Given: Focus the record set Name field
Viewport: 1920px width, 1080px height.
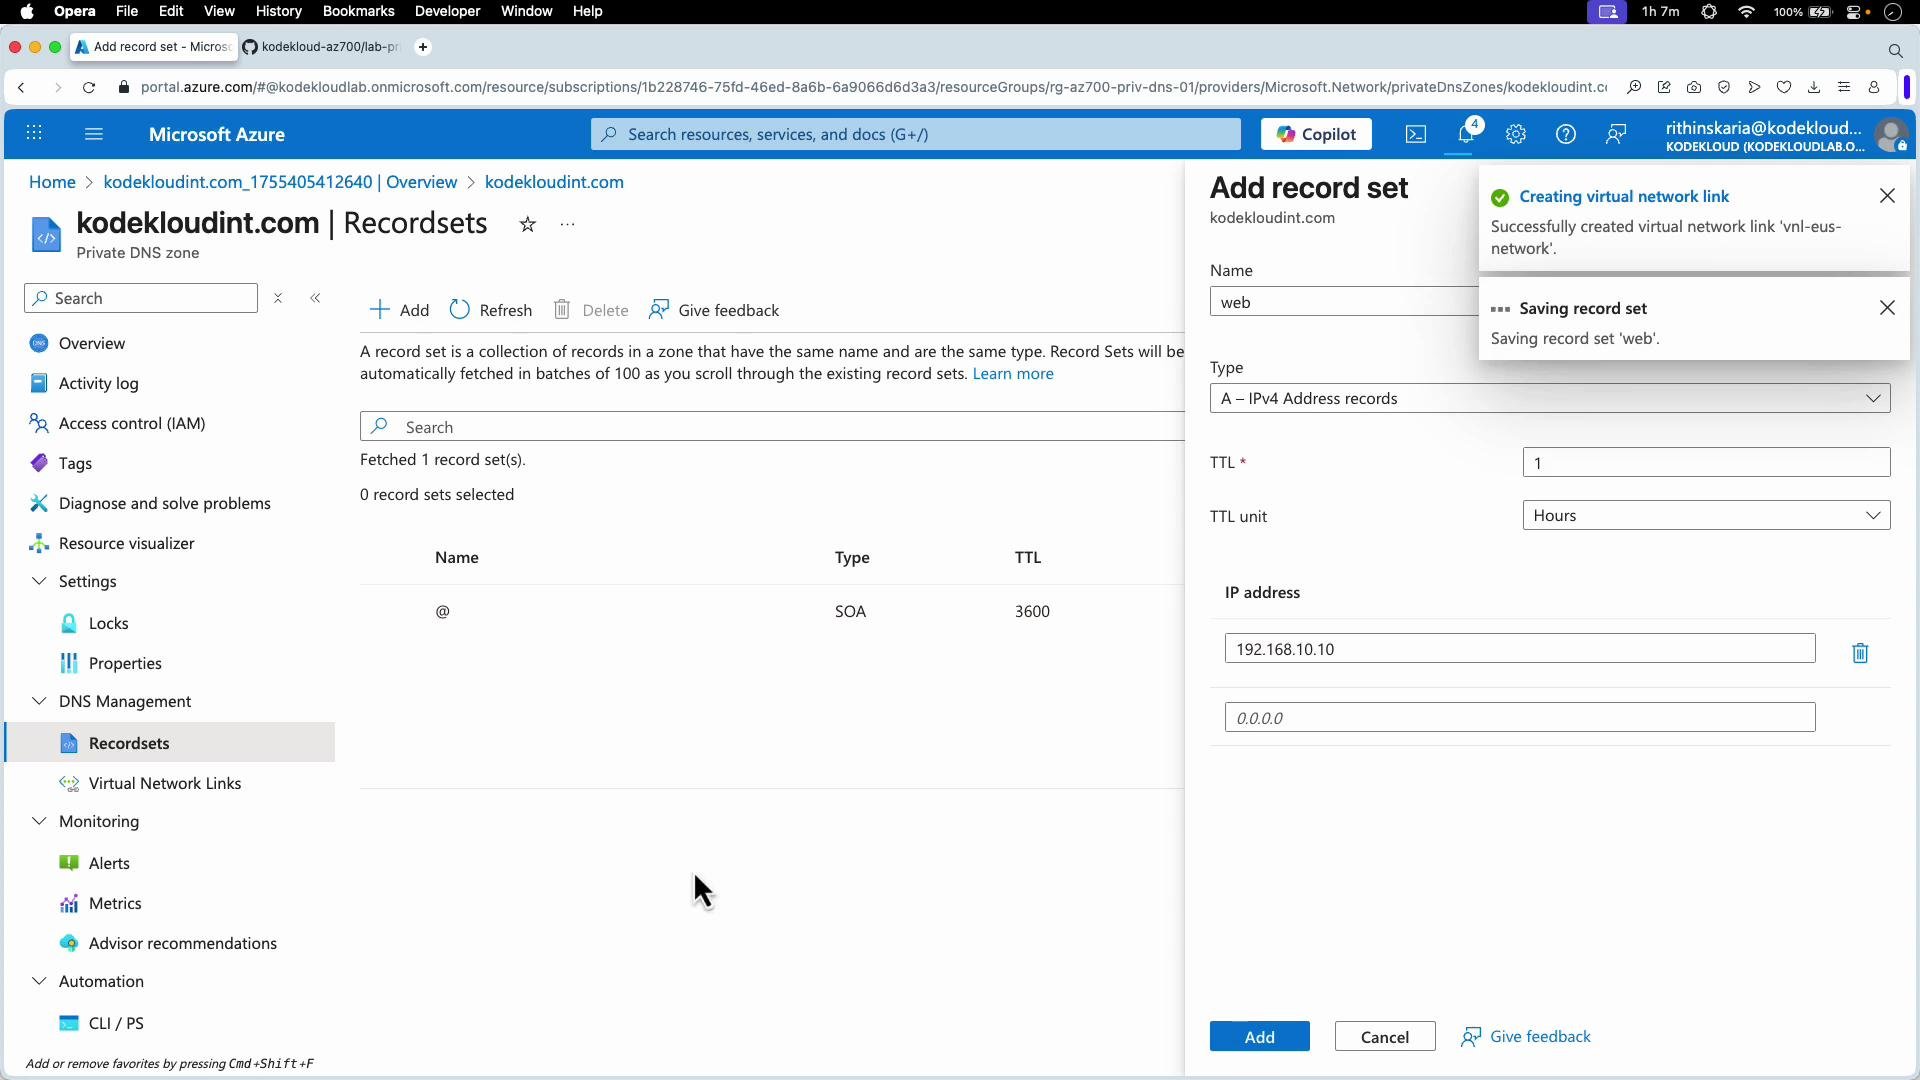Looking at the screenshot, I should click(1344, 302).
